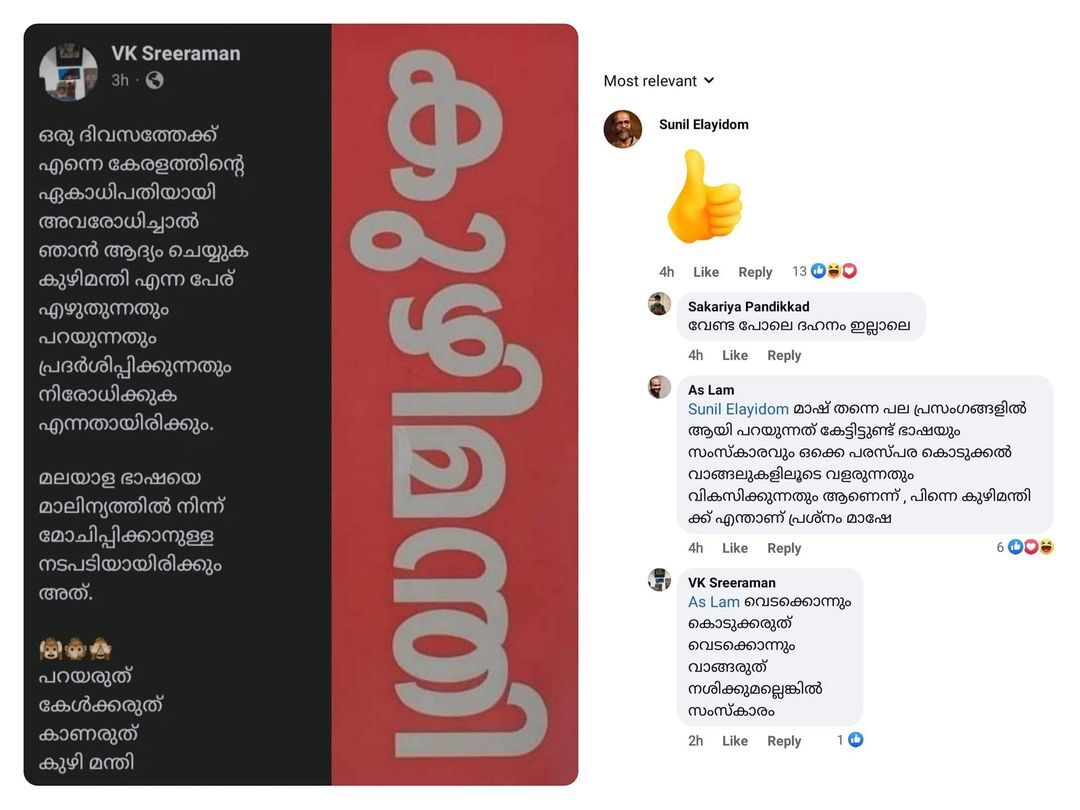This screenshot has height=810, width=1080.
Task: Open Sakariya Pandikkad's avatar
Action: coord(659,304)
